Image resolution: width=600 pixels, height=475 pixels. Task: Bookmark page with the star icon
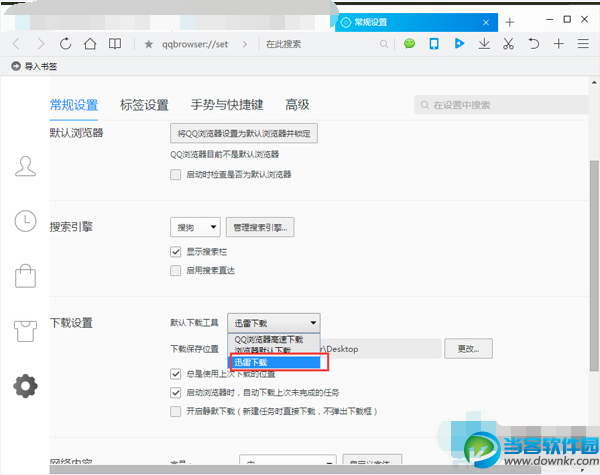(148, 44)
